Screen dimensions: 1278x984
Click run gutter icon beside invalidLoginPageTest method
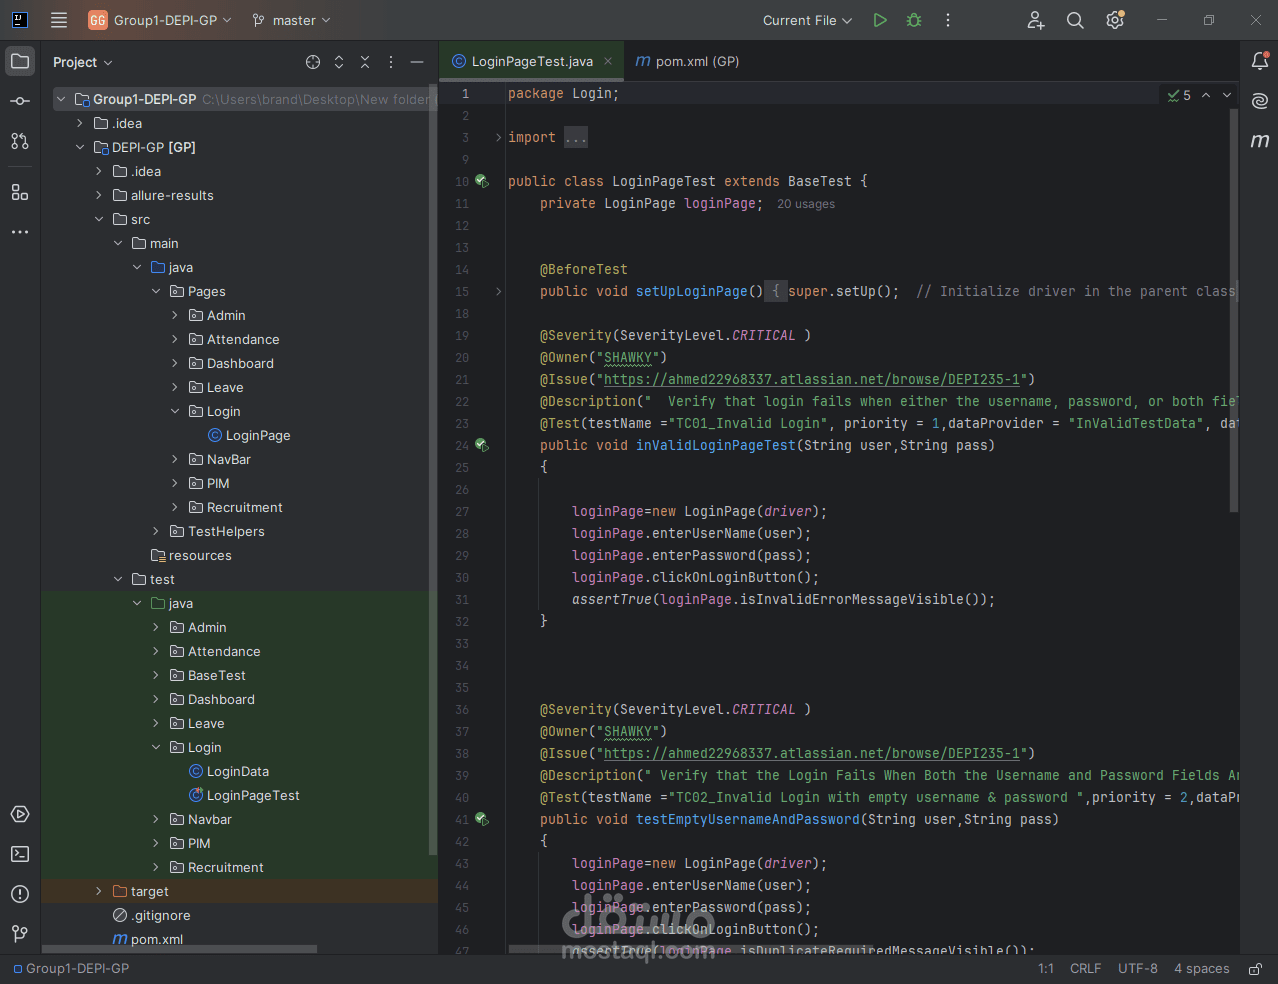(x=482, y=445)
